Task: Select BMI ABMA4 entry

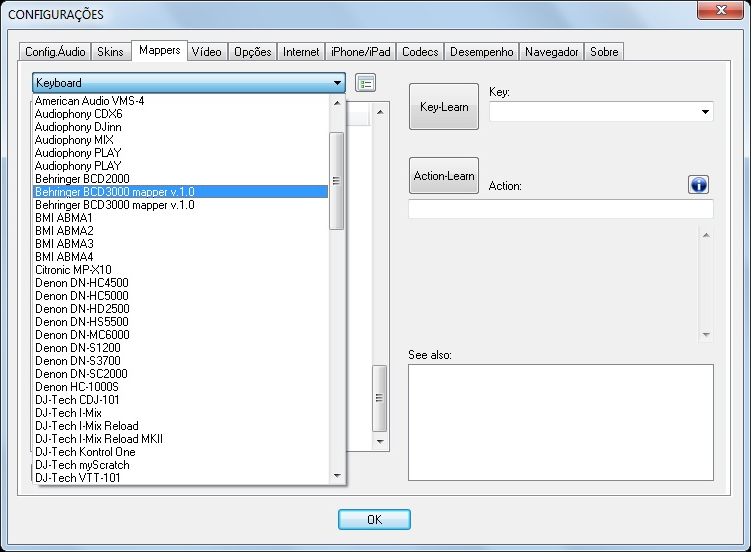Action: click(x=181, y=257)
